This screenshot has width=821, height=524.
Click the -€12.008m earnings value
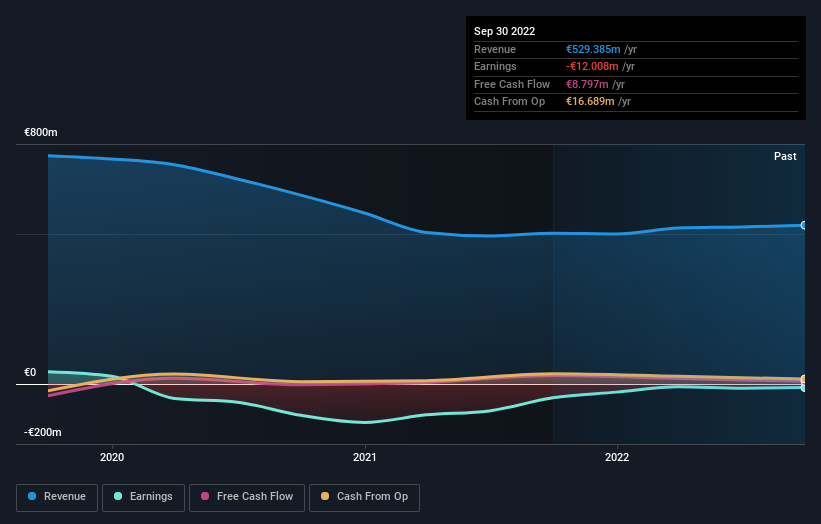[x=592, y=66]
